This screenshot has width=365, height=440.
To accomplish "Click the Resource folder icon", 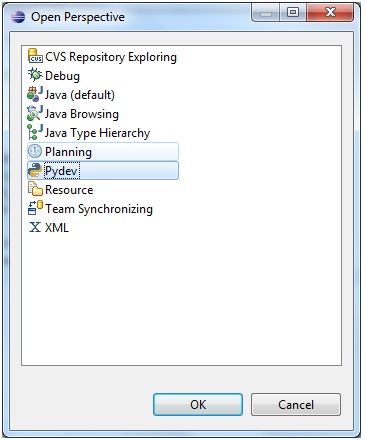I will pyautogui.click(x=35, y=189).
